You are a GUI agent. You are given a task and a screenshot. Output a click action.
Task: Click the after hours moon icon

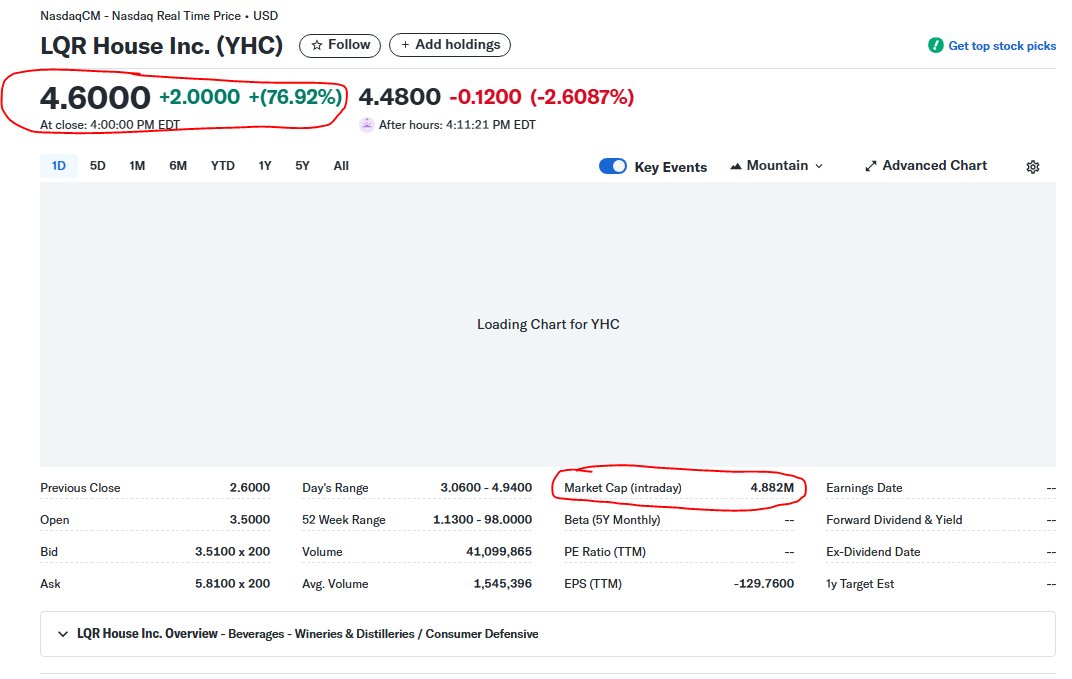[x=367, y=124]
